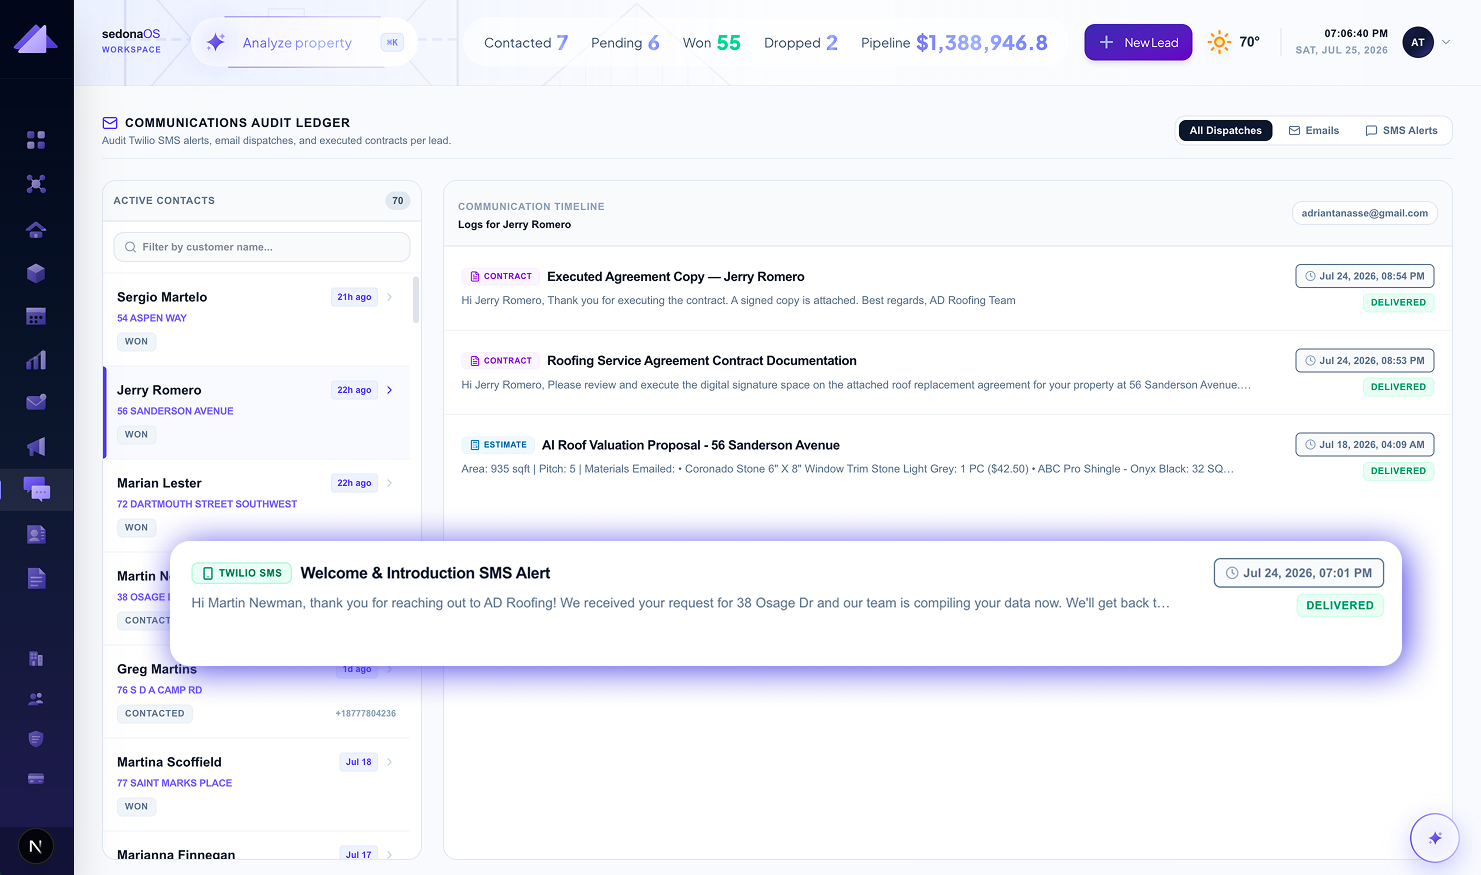This screenshot has width=1481, height=875.
Task: Select the Greg Martins contact name
Action: [157, 669]
